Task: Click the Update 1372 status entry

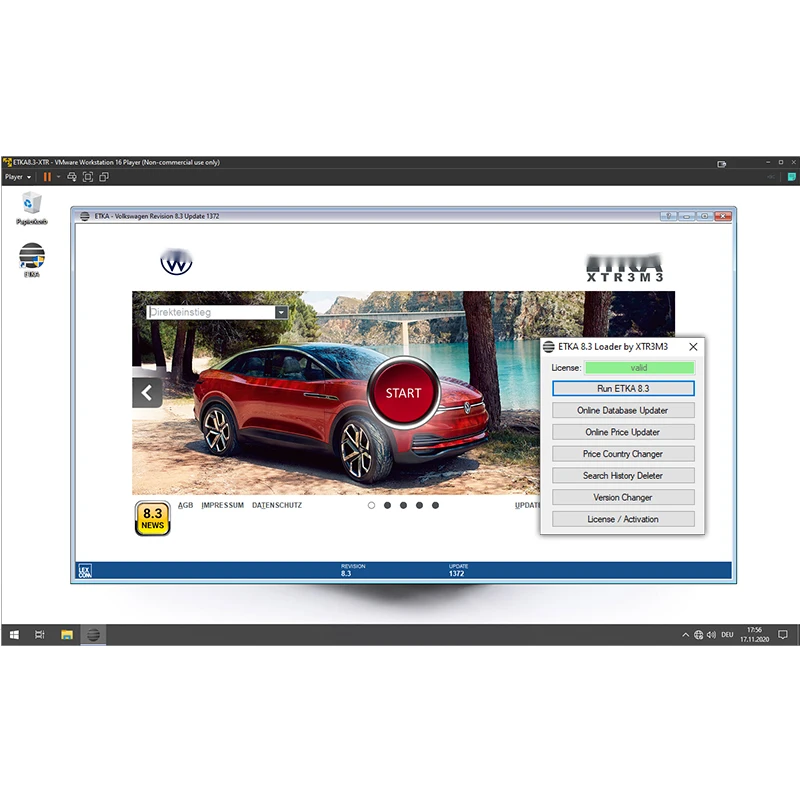Action: pos(458,570)
